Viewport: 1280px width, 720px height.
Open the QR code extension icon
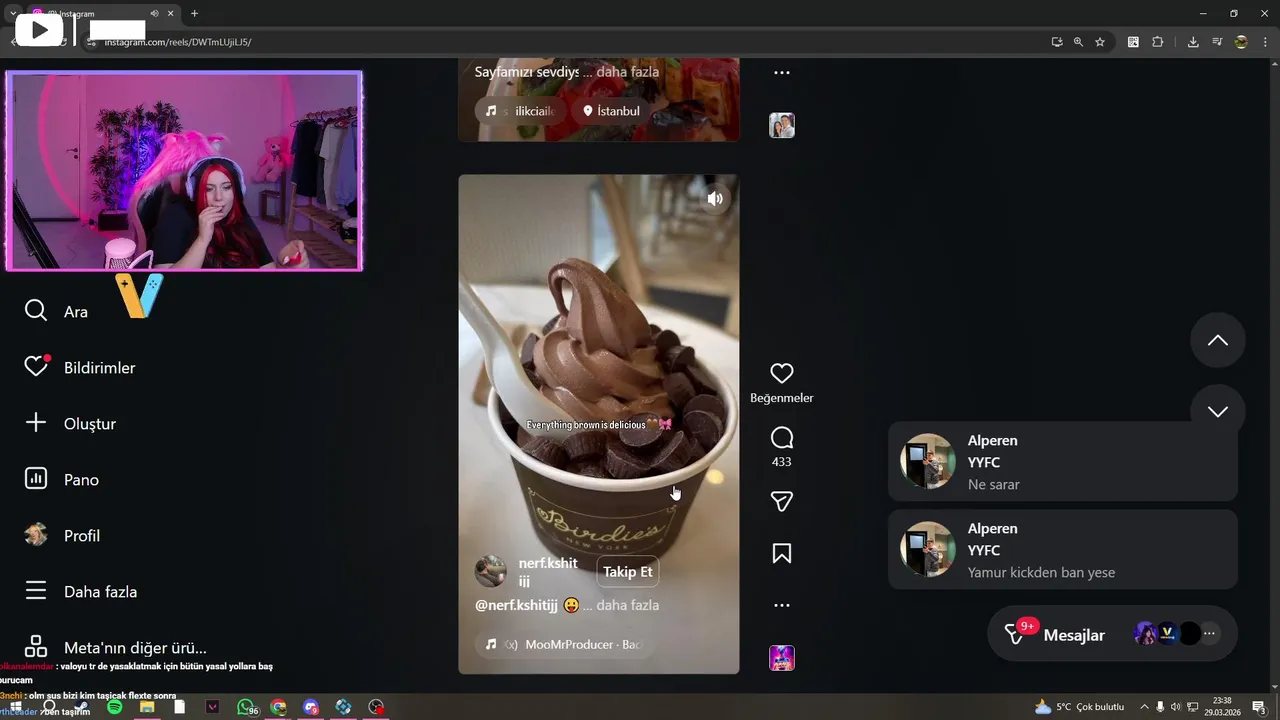coord(1133,42)
